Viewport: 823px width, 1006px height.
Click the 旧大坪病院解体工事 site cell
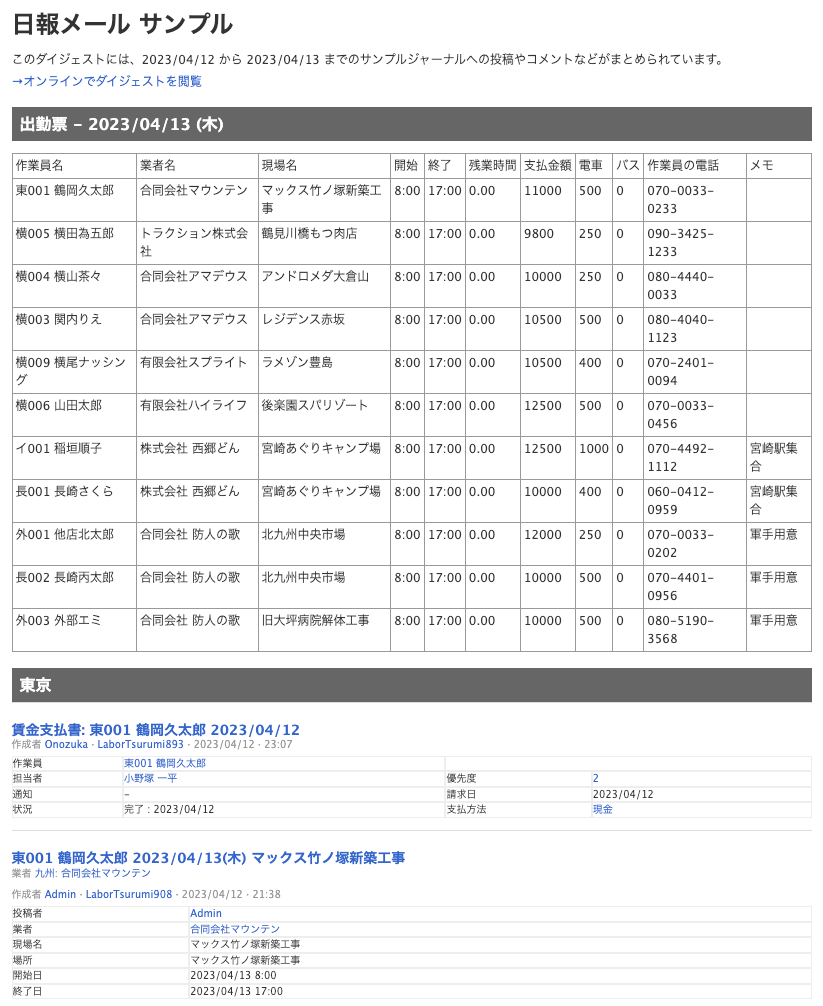pos(315,621)
